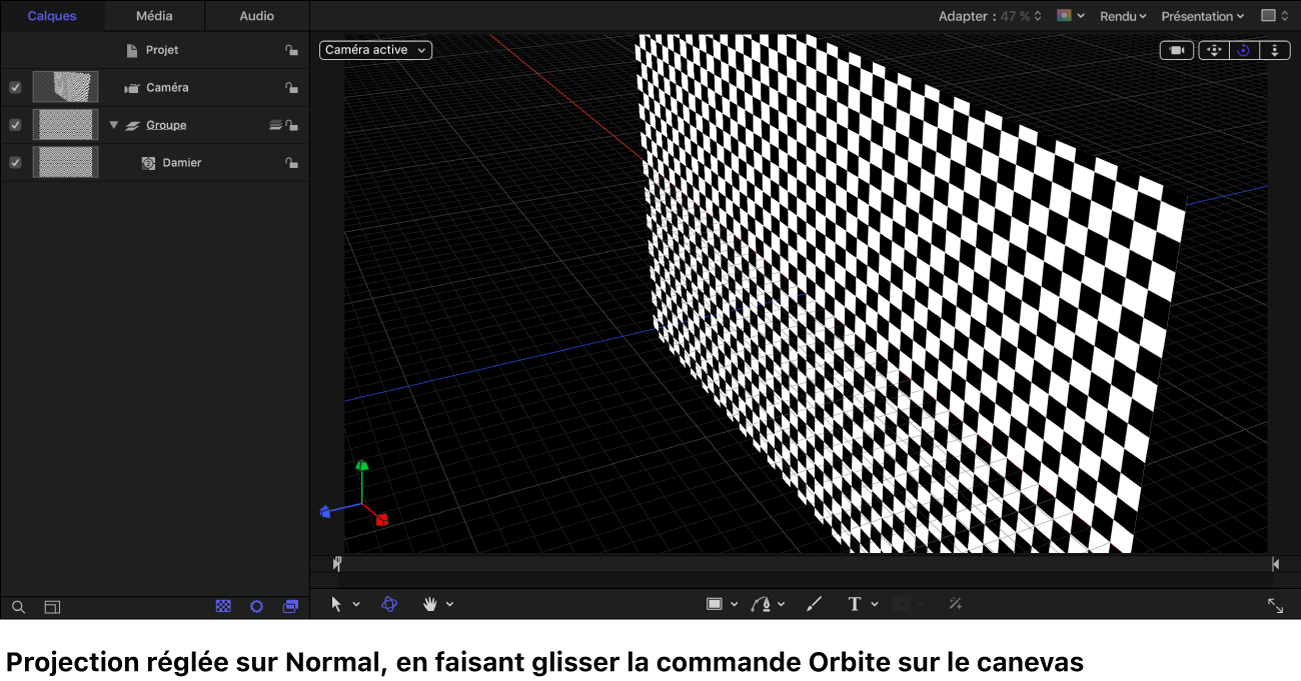The image size is (1301, 681).
Task: Collapse the Groupe disclosure triangle
Action: point(114,125)
